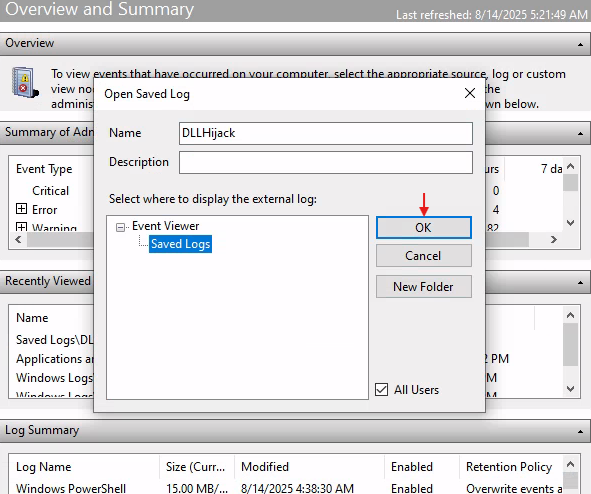The height and width of the screenshot is (494, 591).
Task: Expand the Error event type row
Action: [x=21, y=208]
